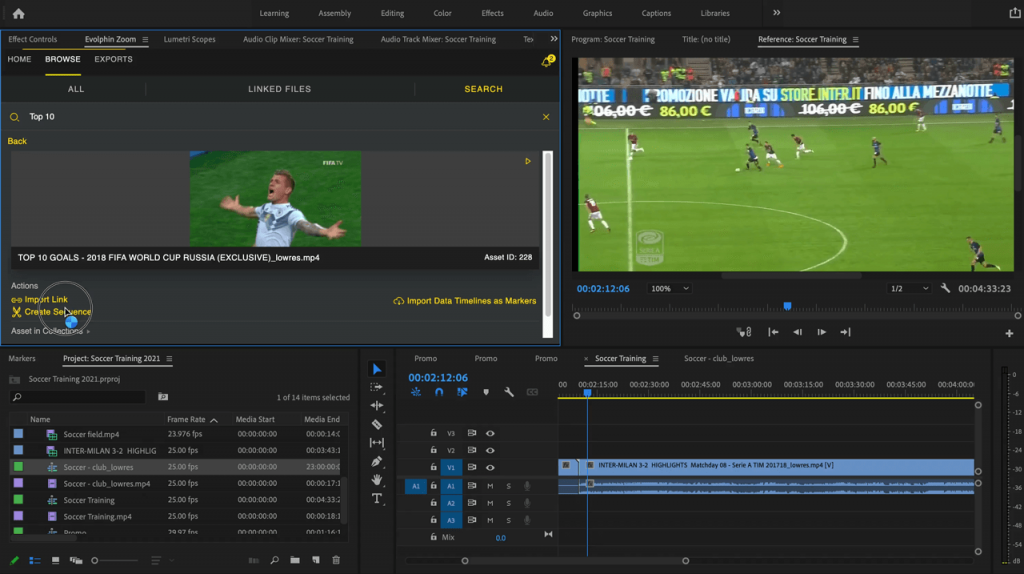
Task: Click New Bin folder icon in Project panel
Action: click(x=295, y=560)
